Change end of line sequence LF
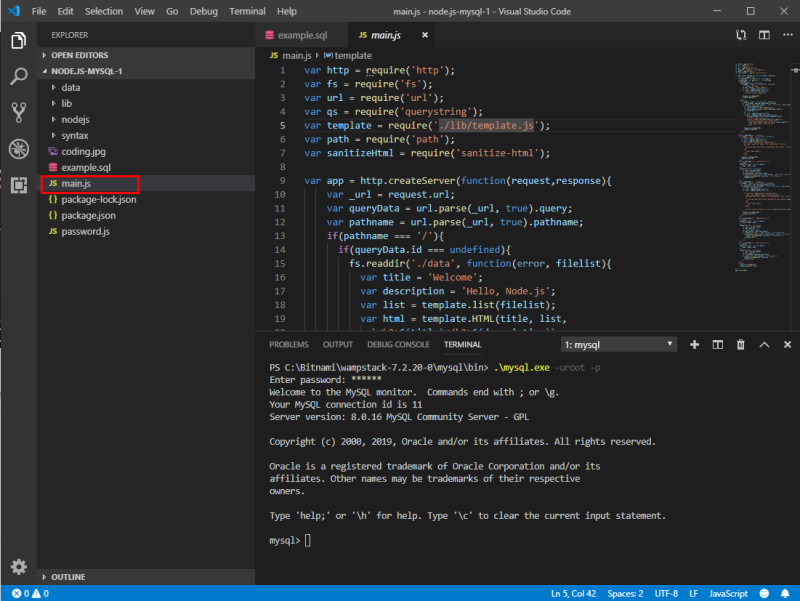The height and width of the screenshot is (601, 800). [x=693, y=593]
